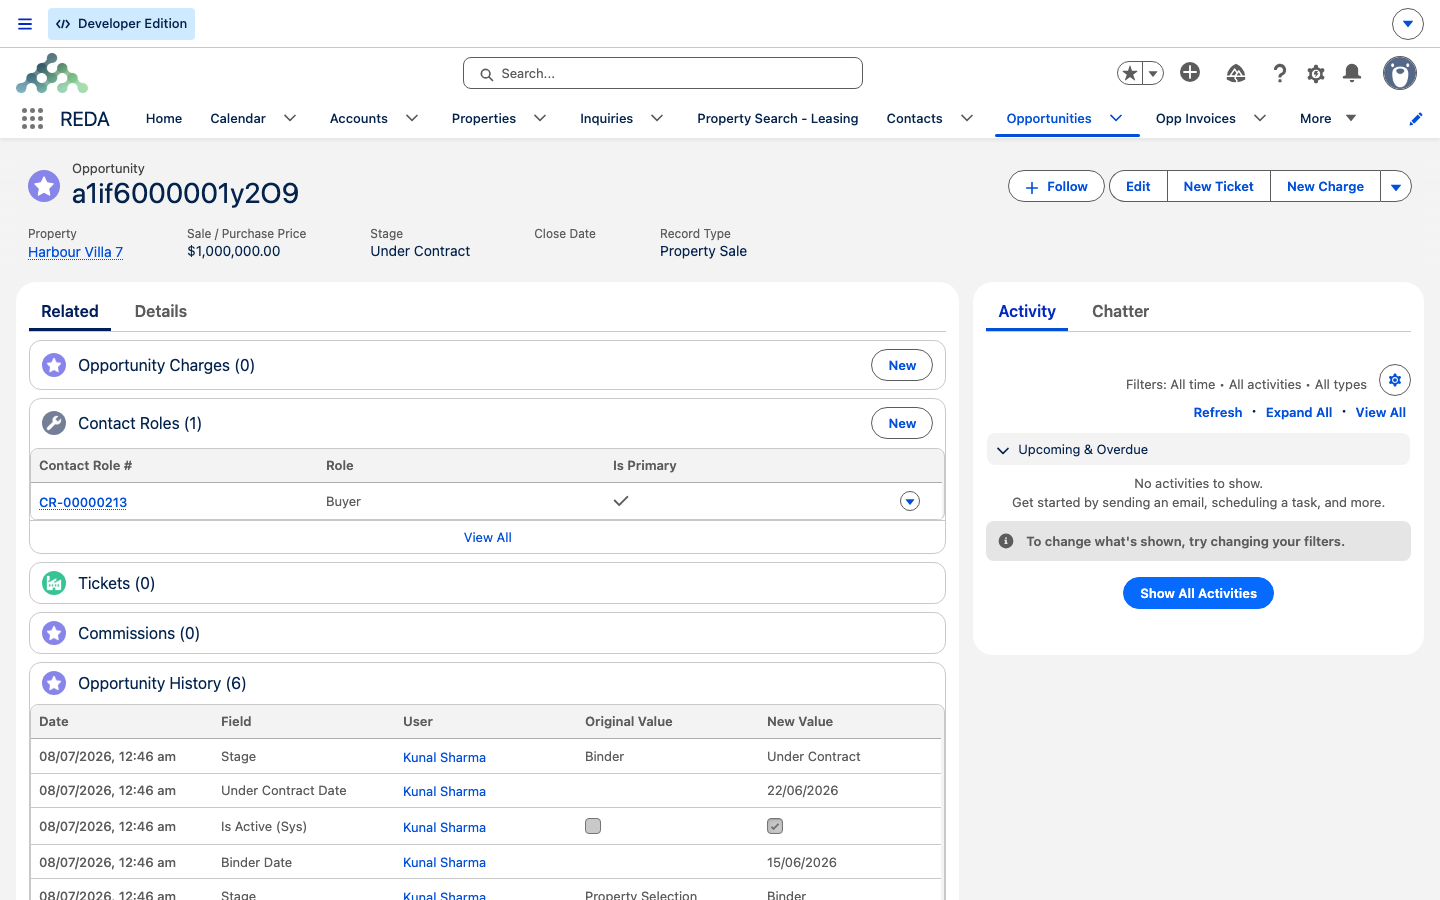This screenshot has height=900, width=1440.
Task: Open the favorites list dropdown arrow
Action: pos(1153,73)
